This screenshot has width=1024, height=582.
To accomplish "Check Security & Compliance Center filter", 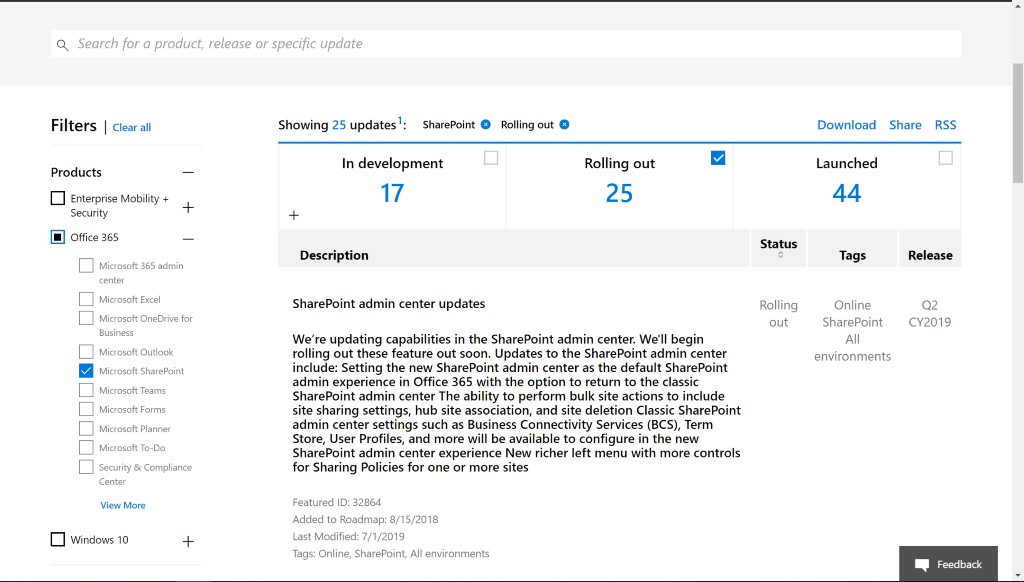I will (86, 467).
